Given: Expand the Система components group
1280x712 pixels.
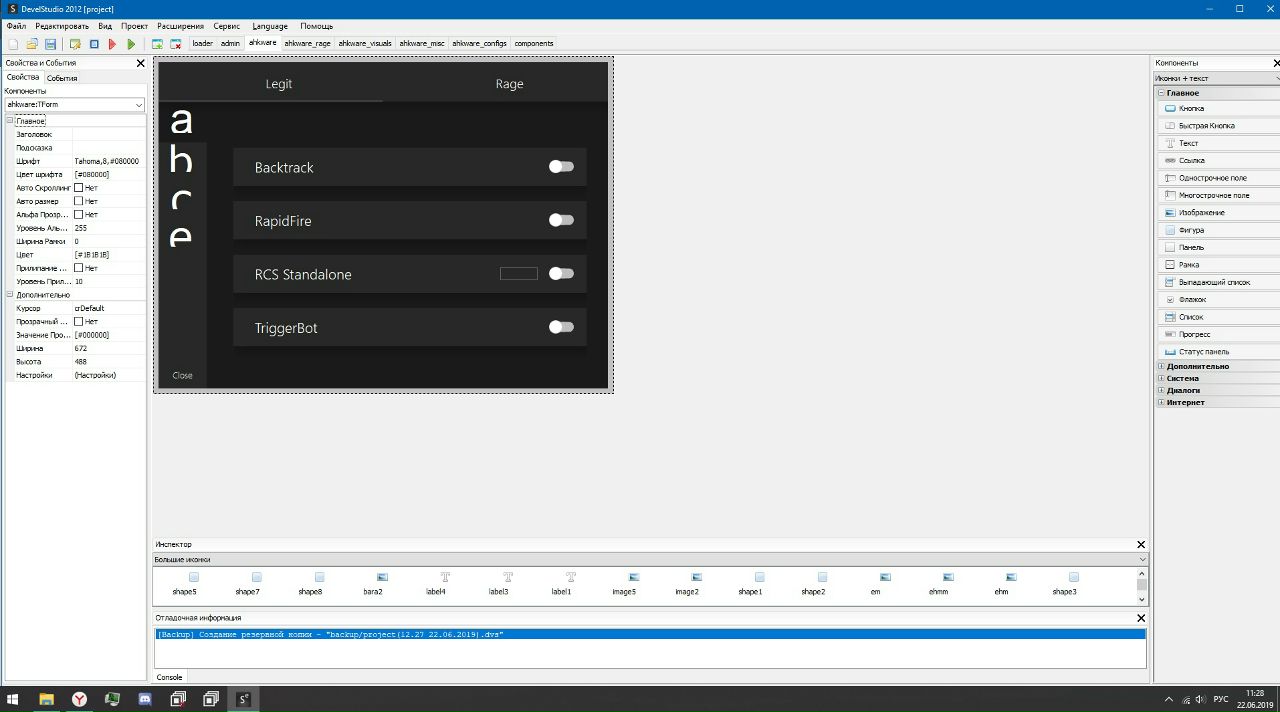Looking at the screenshot, I should point(1162,378).
